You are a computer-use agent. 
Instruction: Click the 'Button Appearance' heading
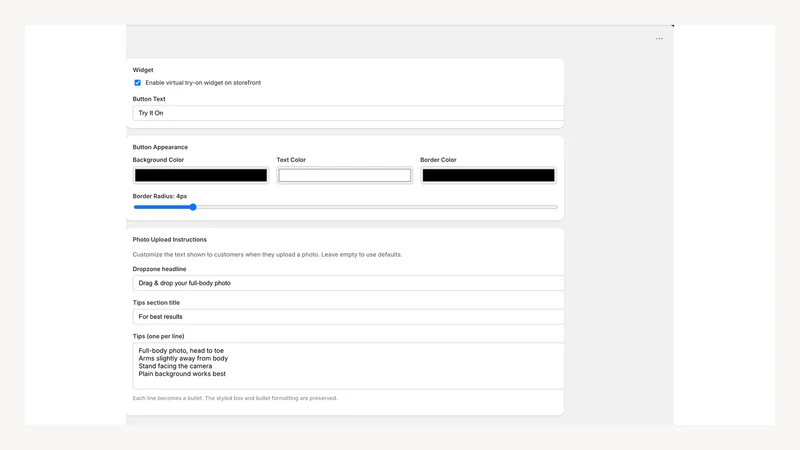pyautogui.click(x=160, y=147)
